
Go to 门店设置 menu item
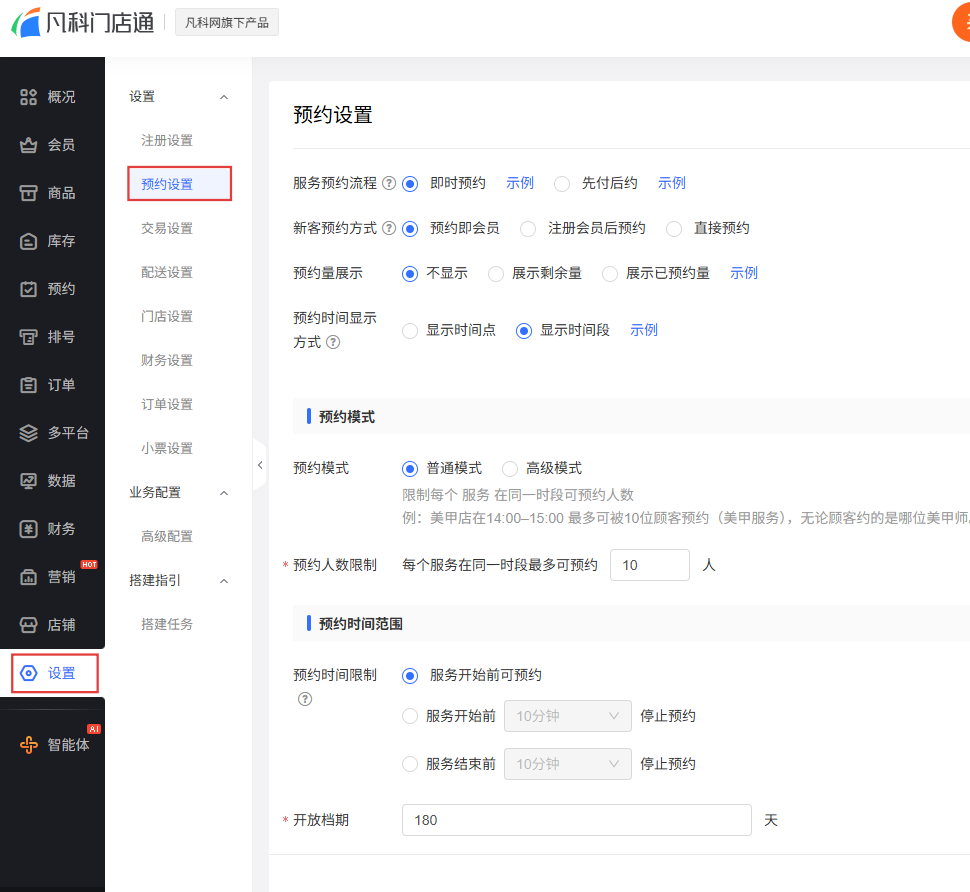167,316
